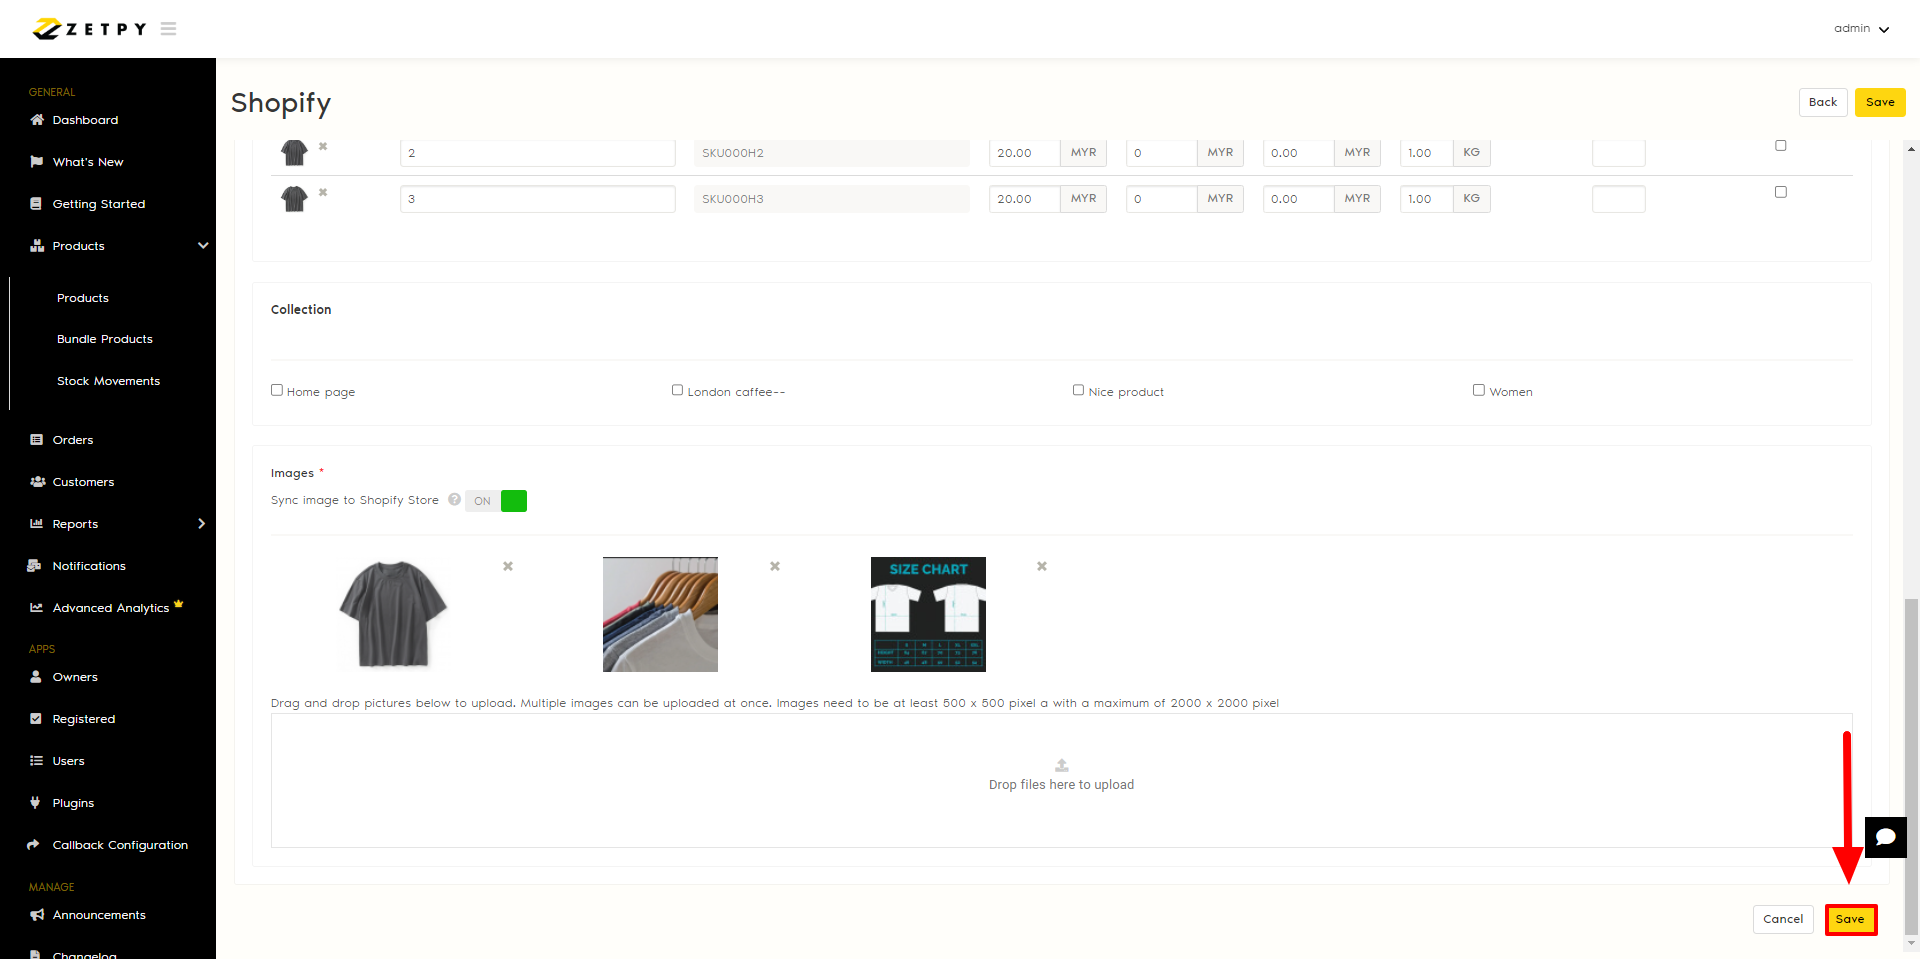Click the Getting Started document icon
Image resolution: width=1920 pixels, height=959 pixels.
(37, 204)
